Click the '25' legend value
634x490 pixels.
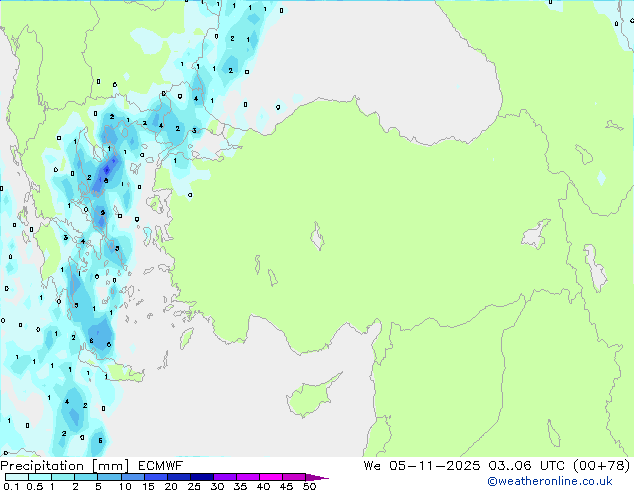coord(194,486)
